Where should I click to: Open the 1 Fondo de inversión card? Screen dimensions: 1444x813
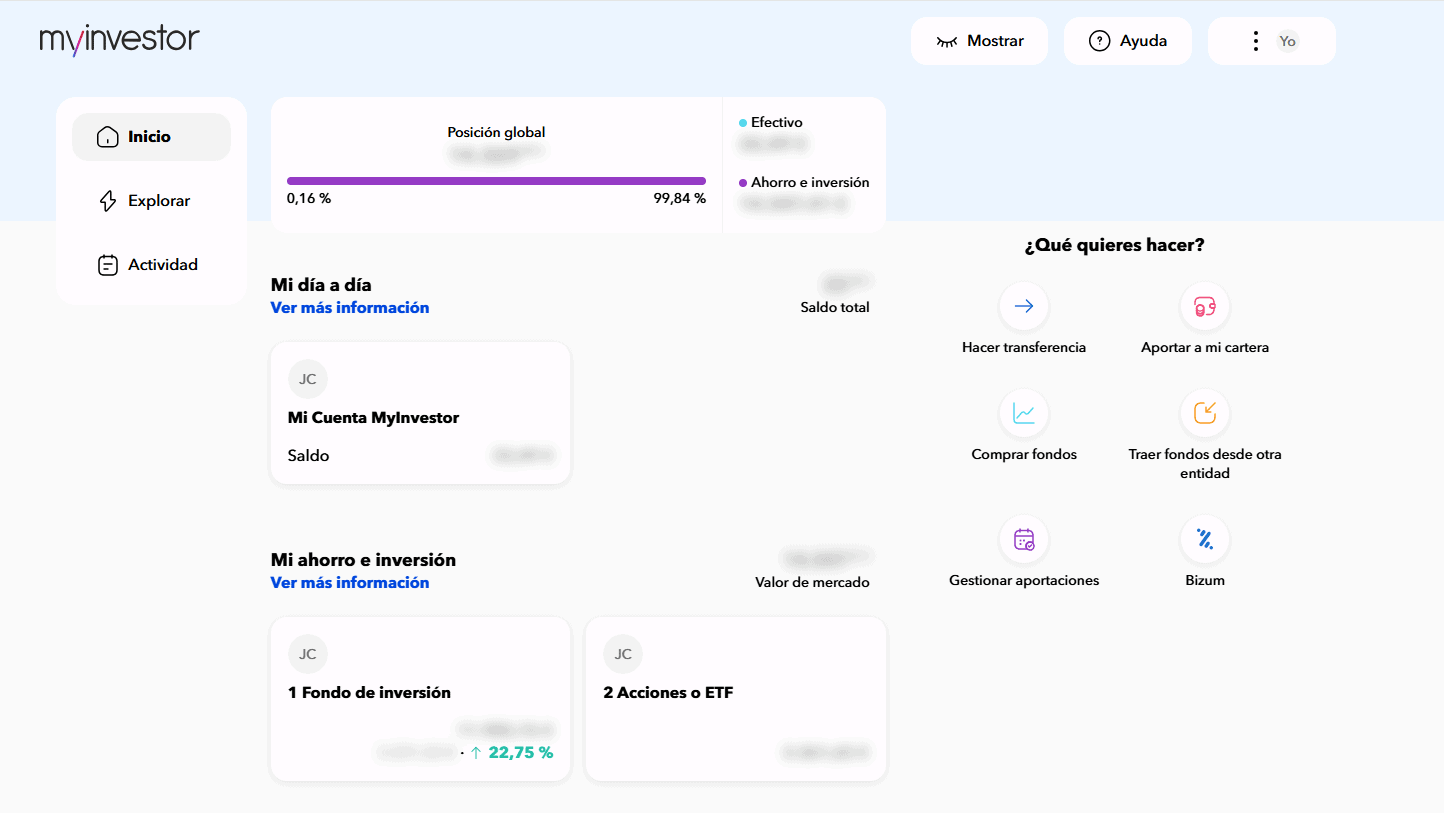pyautogui.click(x=421, y=699)
